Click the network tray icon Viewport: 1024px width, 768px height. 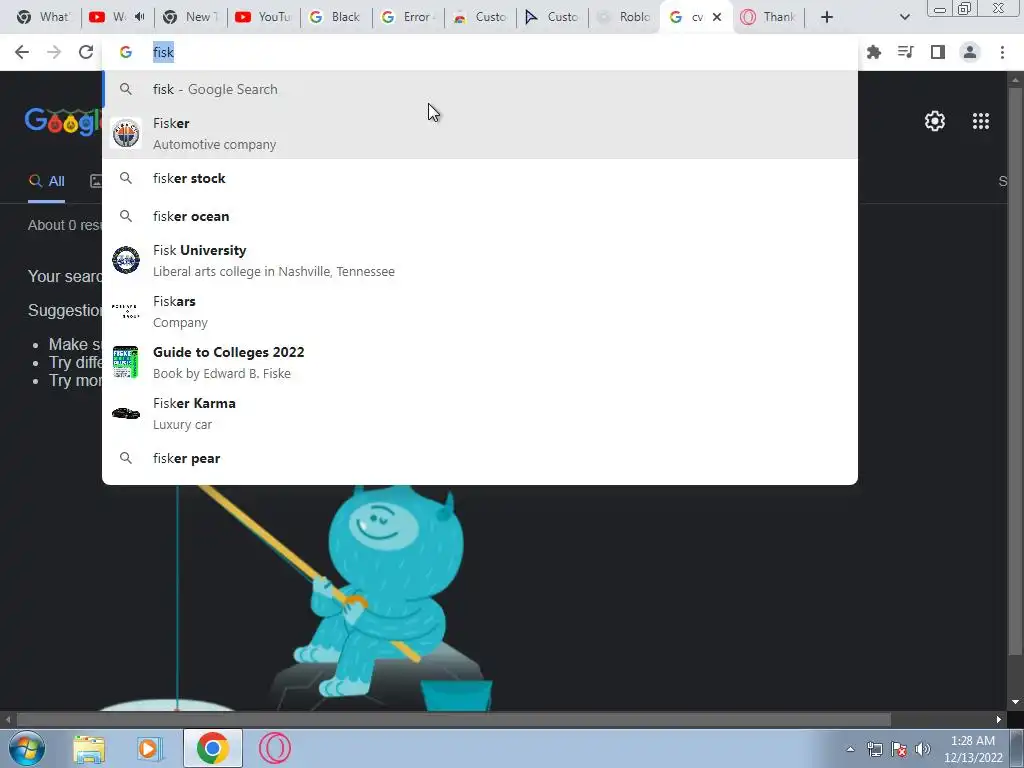874,749
